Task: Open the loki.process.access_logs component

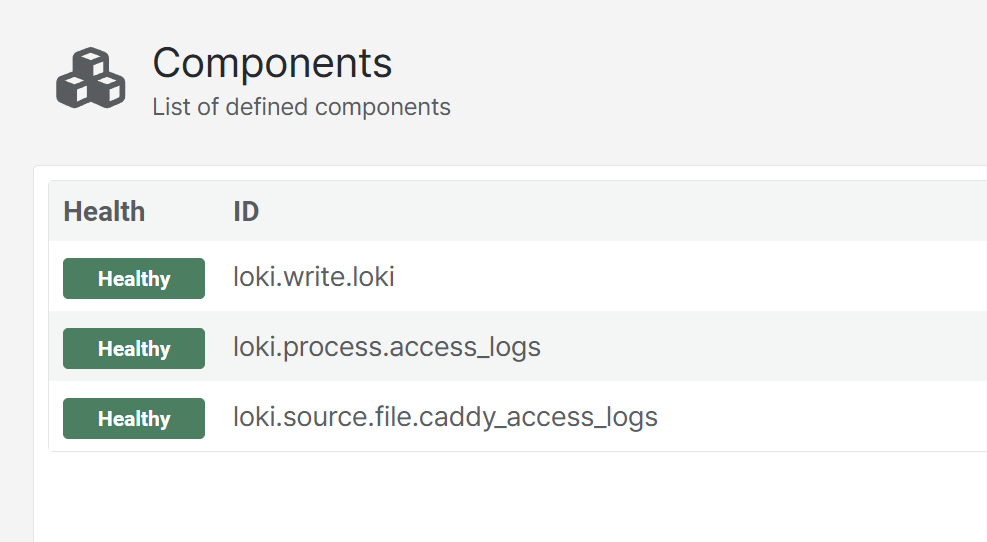Action: (386, 347)
